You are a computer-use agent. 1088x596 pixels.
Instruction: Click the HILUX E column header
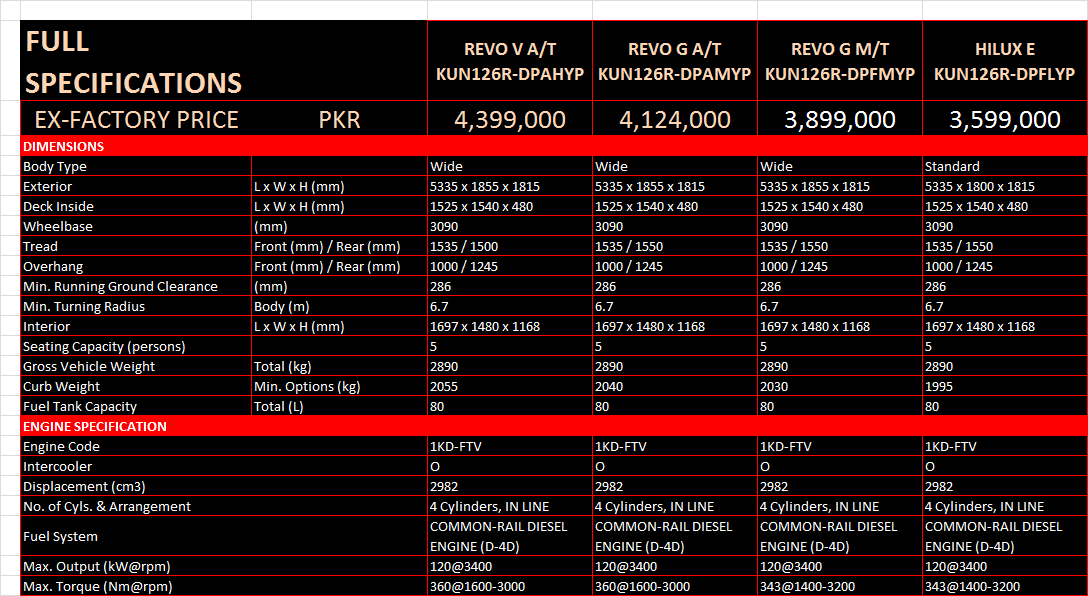pyautogui.click(x=1005, y=60)
